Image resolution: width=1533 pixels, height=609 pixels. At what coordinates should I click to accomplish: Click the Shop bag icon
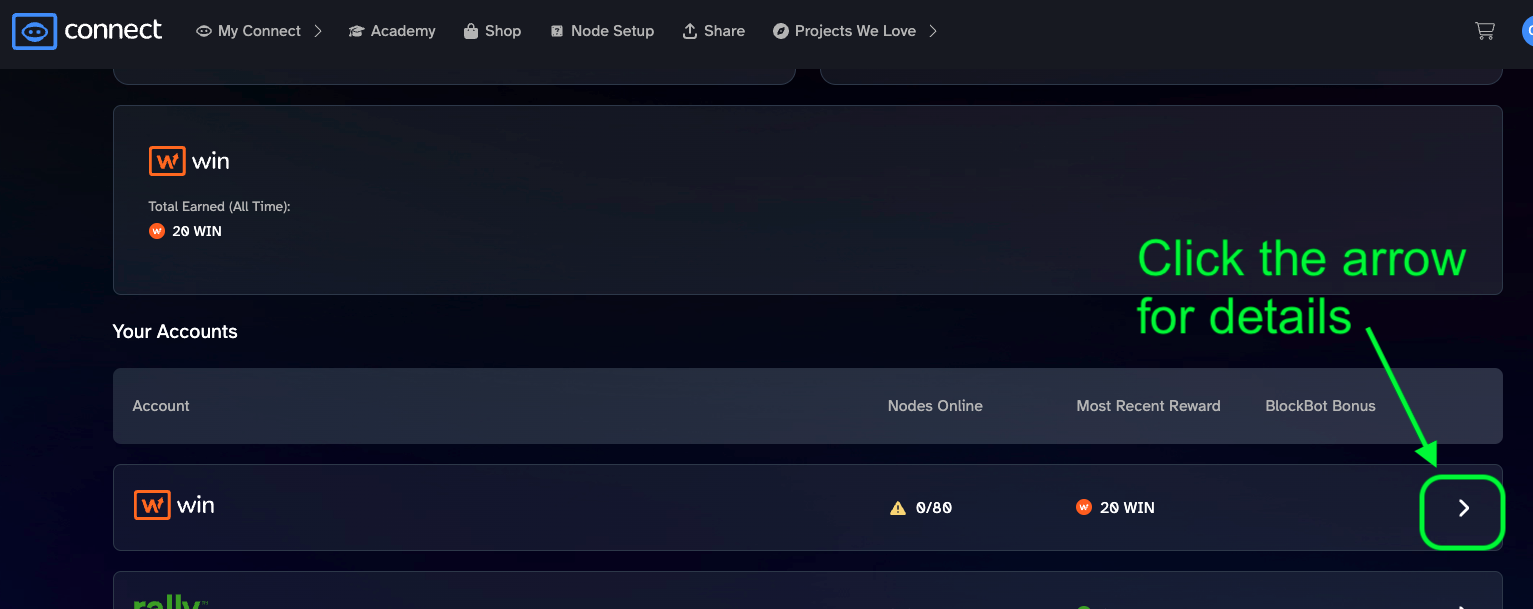tap(471, 31)
